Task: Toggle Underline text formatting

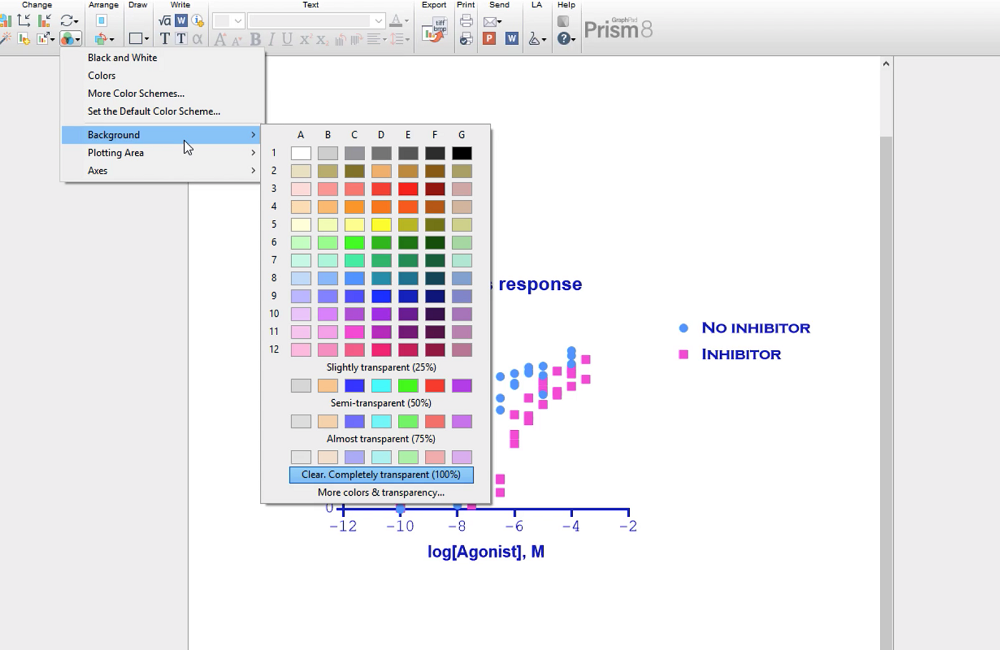Action: coord(287,39)
